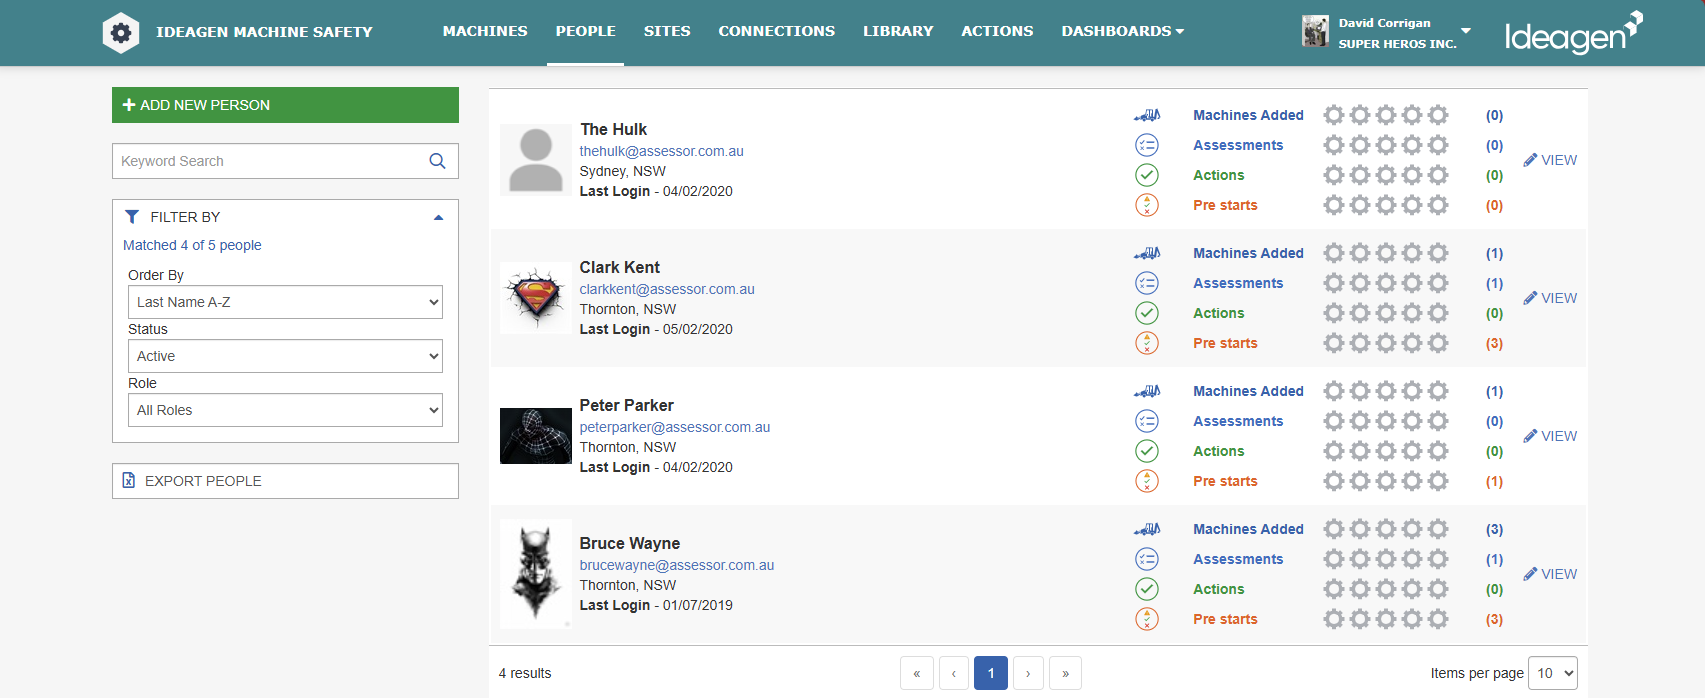
Task: Click the Export People file icon
Action: [129, 481]
